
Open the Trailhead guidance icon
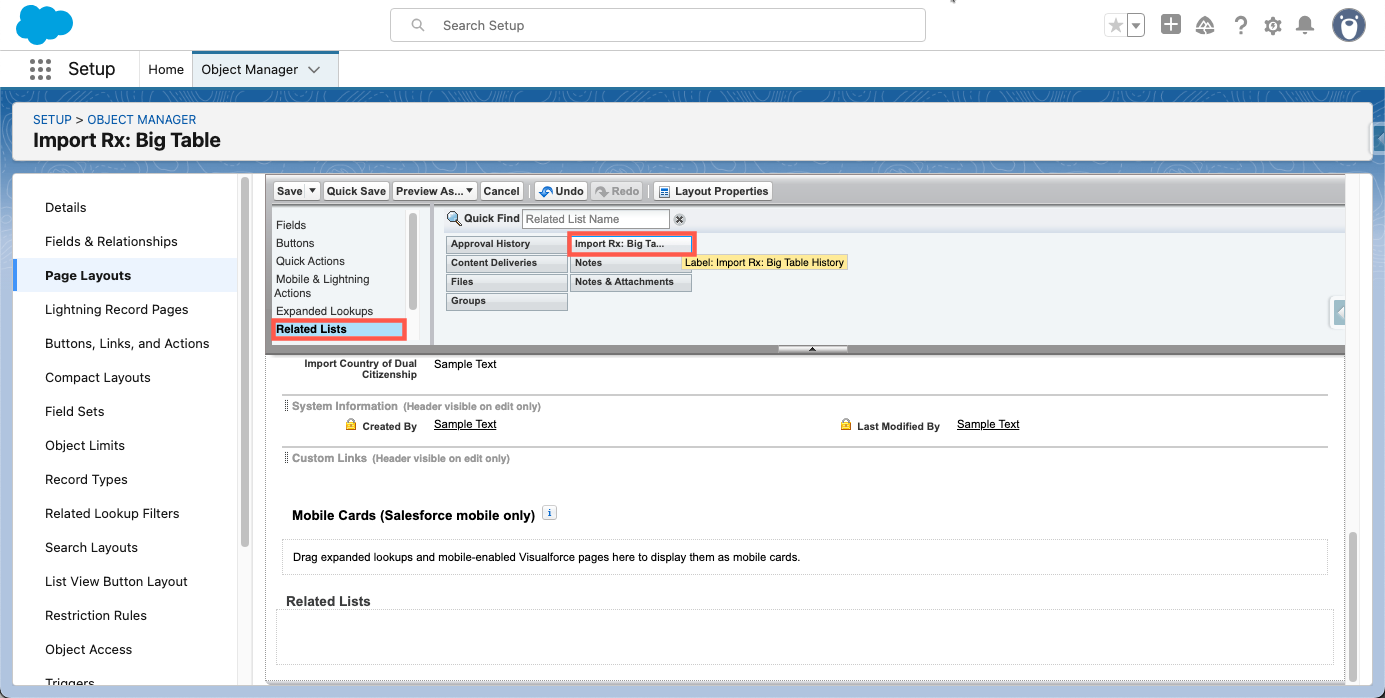[1205, 26]
